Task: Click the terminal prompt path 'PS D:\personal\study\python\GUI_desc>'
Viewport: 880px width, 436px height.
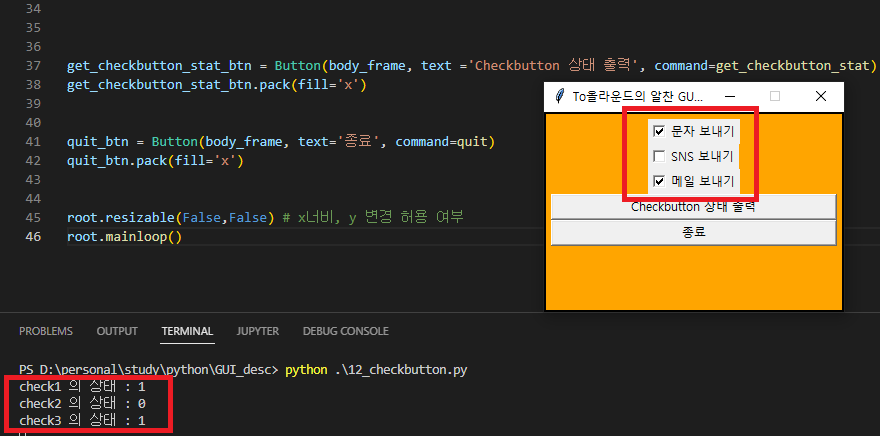Action: pyautogui.click(x=149, y=370)
